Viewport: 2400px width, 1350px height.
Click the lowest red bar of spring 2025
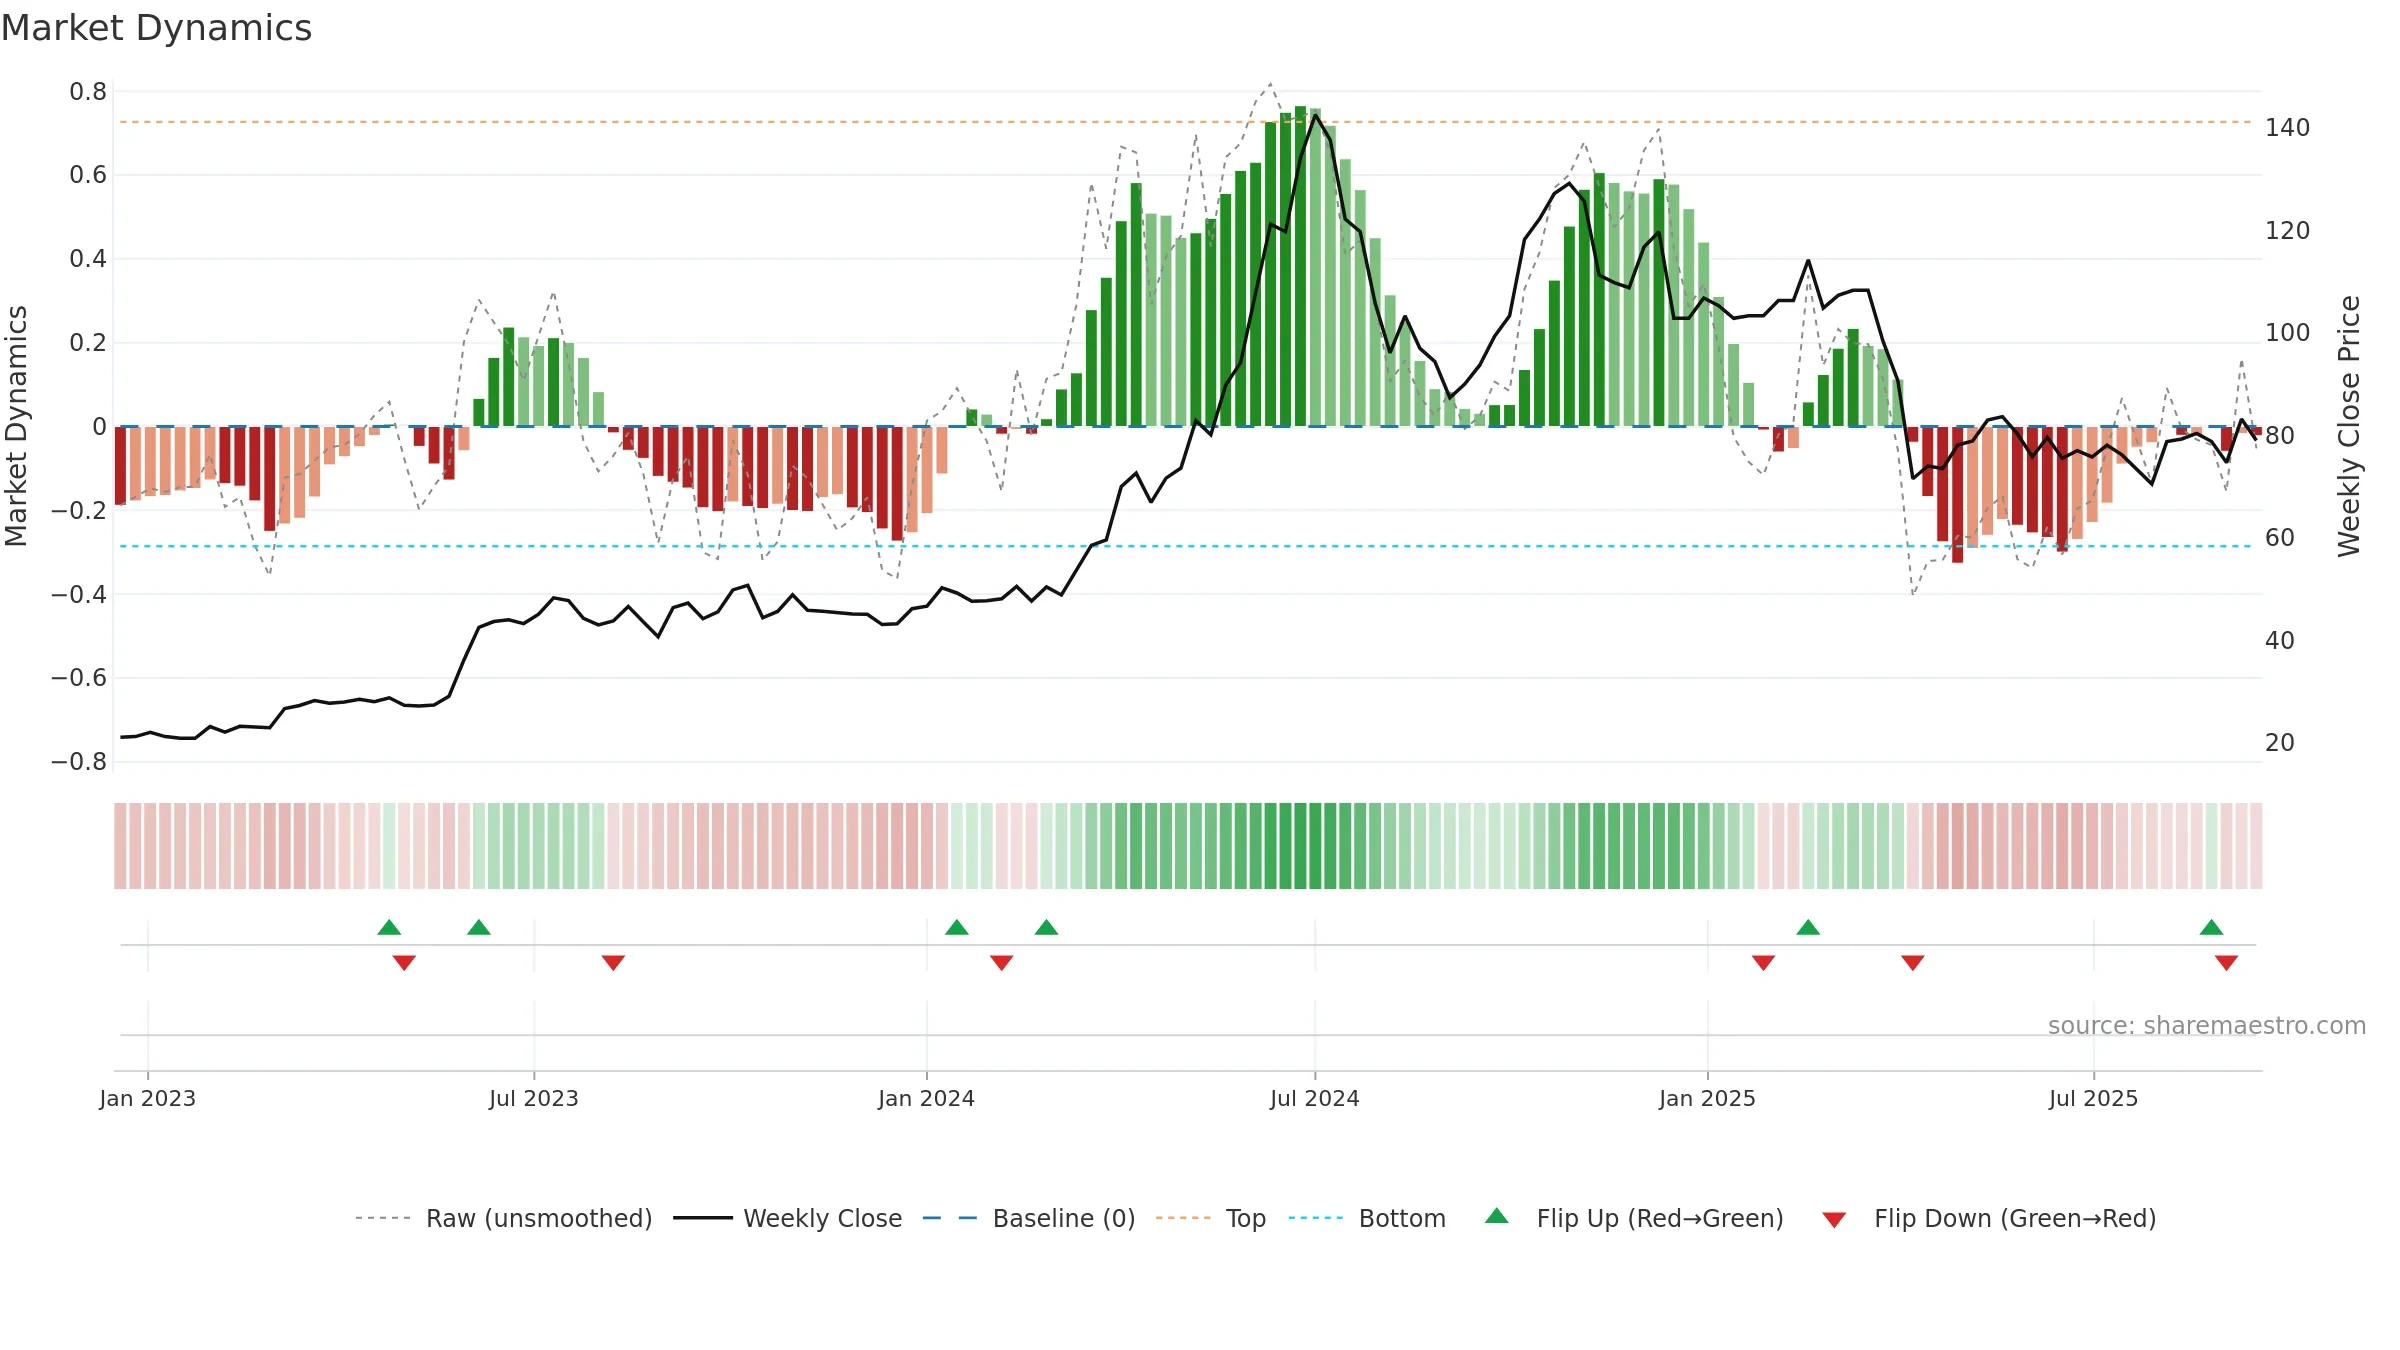(1958, 494)
